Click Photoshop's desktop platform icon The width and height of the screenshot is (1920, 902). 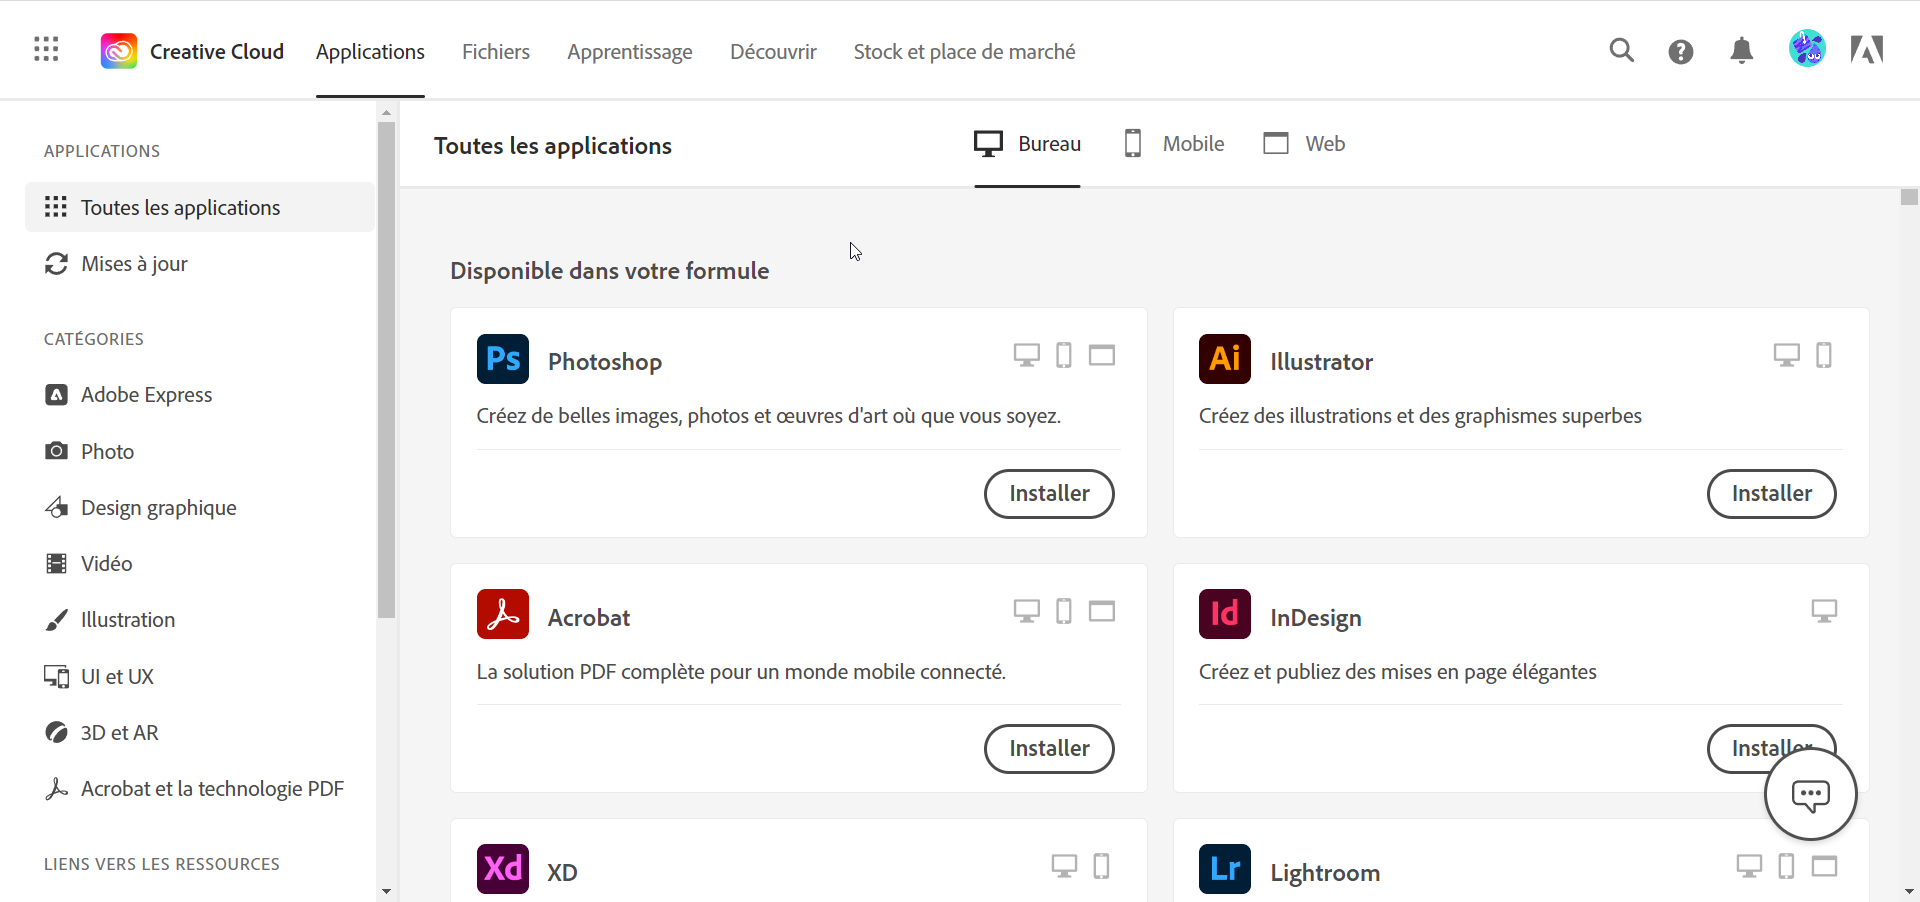click(1027, 355)
